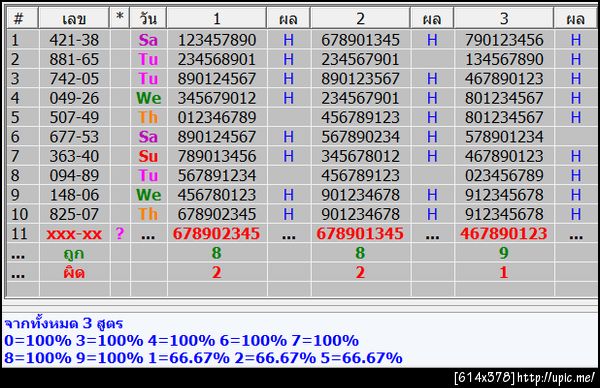Select the cell 825-07
The height and width of the screenshot is (388, 600).
(x=74, y=214)
